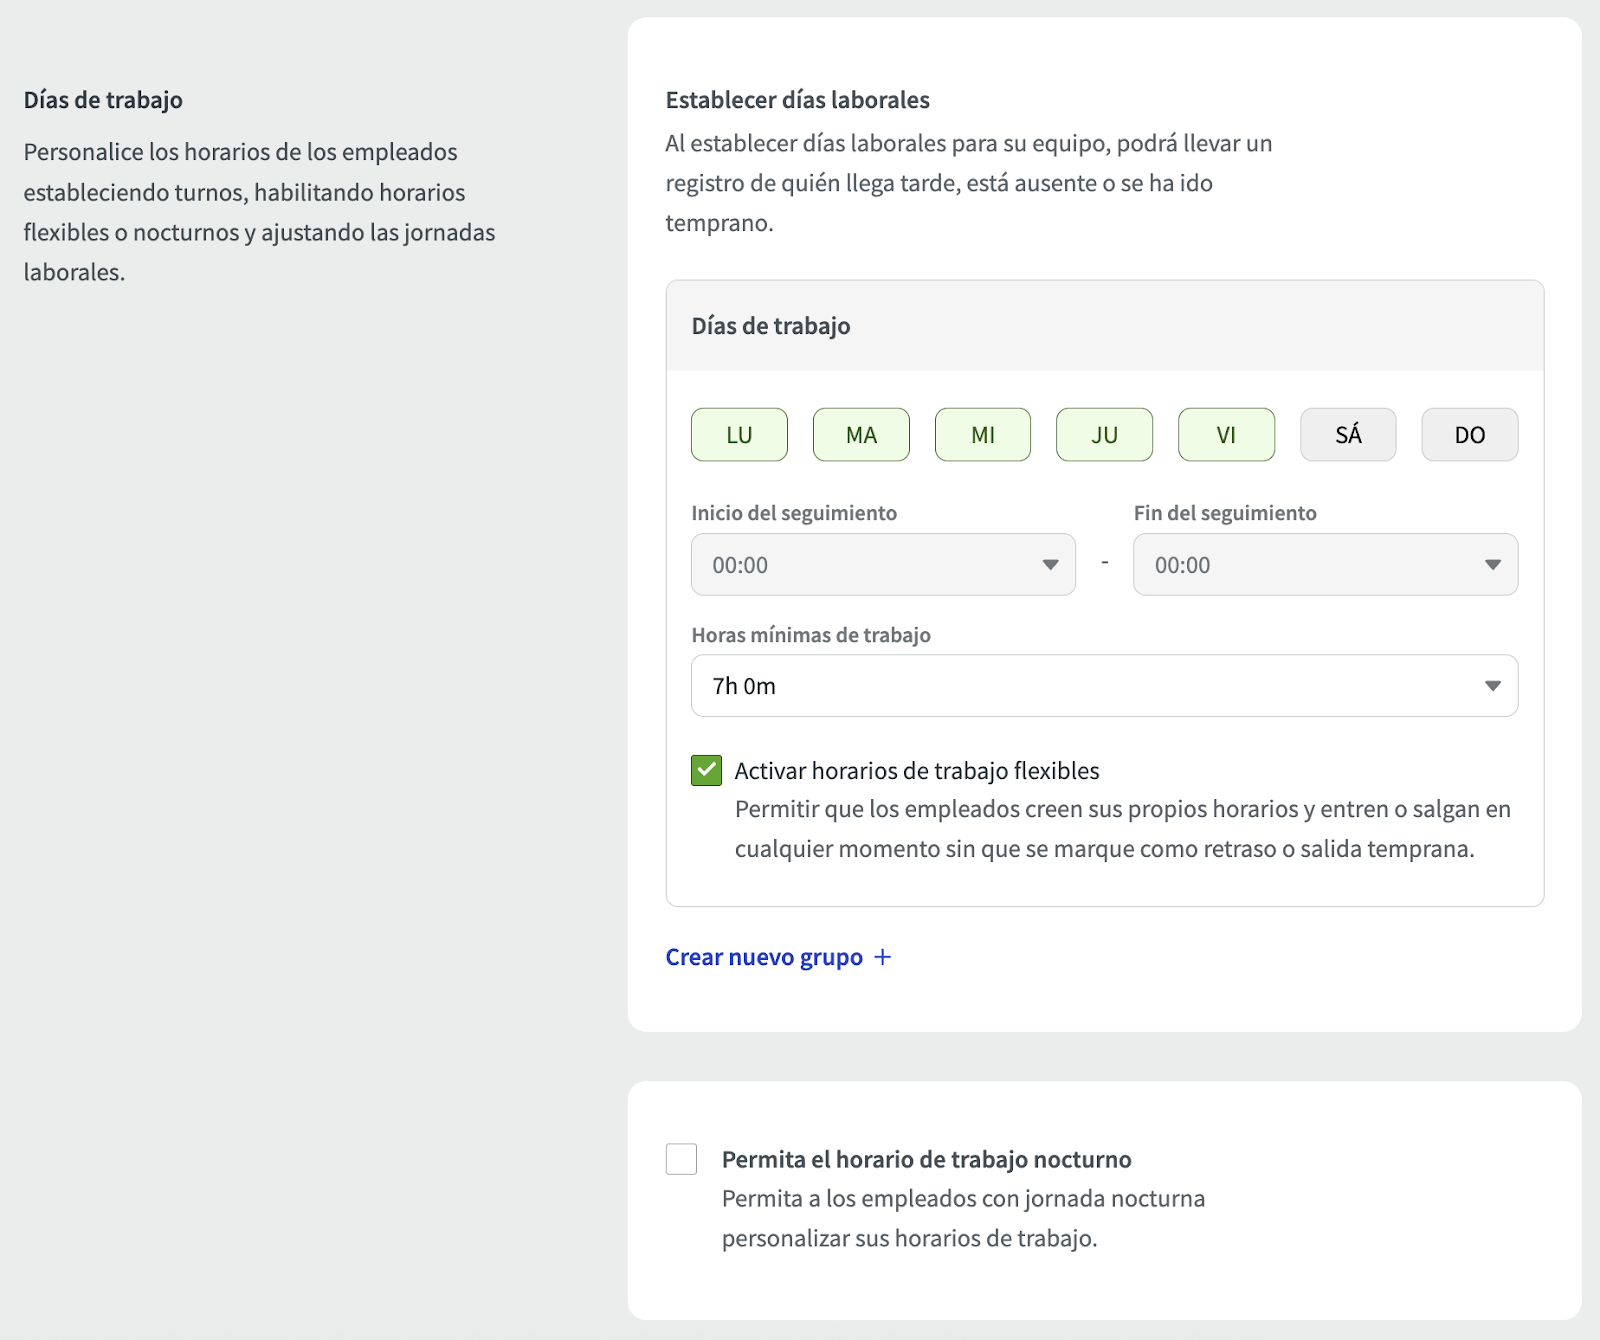Viewport: 1600px width, 1340px height.
Task: Click the plus icon beside Crear nuevo grupo
Action: [882, 957]
